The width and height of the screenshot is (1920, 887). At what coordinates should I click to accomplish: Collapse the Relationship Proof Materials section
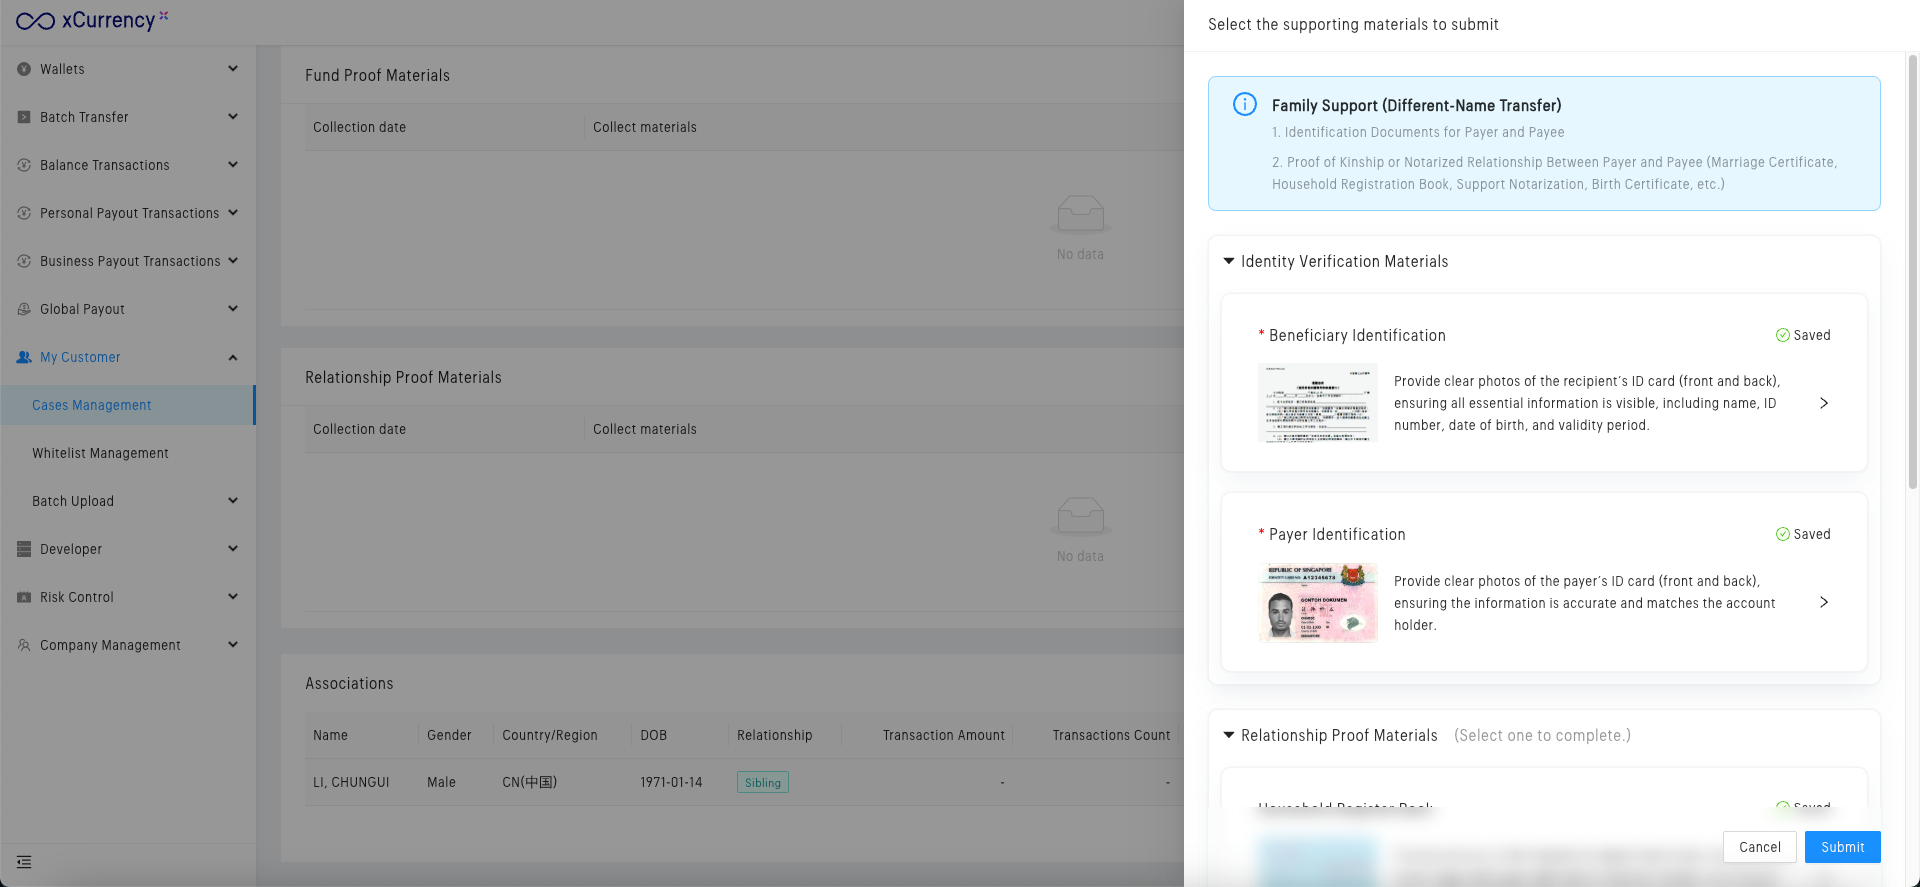pyautogui.click(x=1229, y=735)
